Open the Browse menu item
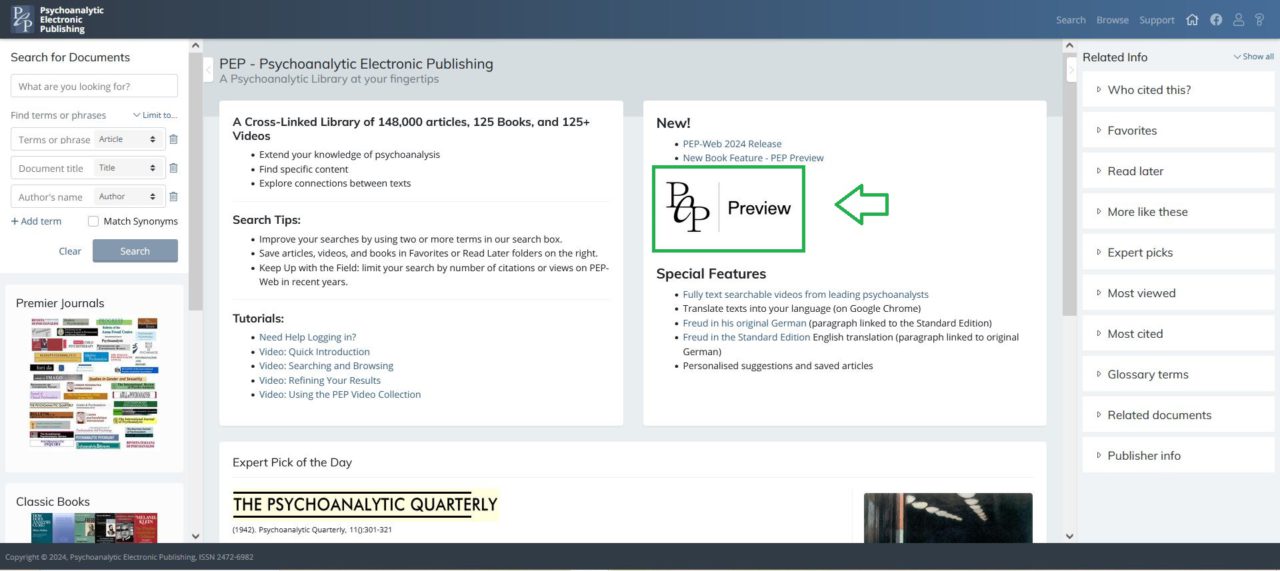 point(1112,20)
